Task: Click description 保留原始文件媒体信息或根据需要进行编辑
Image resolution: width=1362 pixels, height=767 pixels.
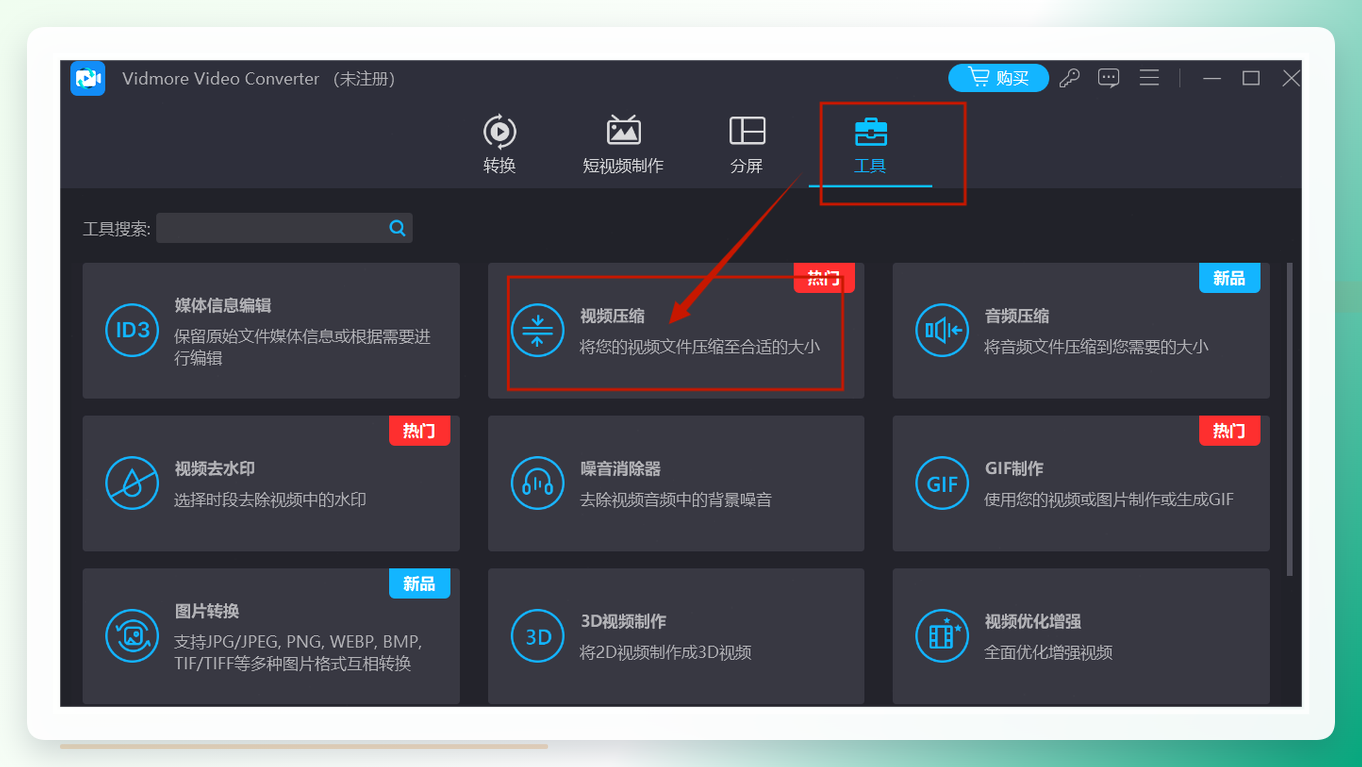Action: click(x=302, y=347)
